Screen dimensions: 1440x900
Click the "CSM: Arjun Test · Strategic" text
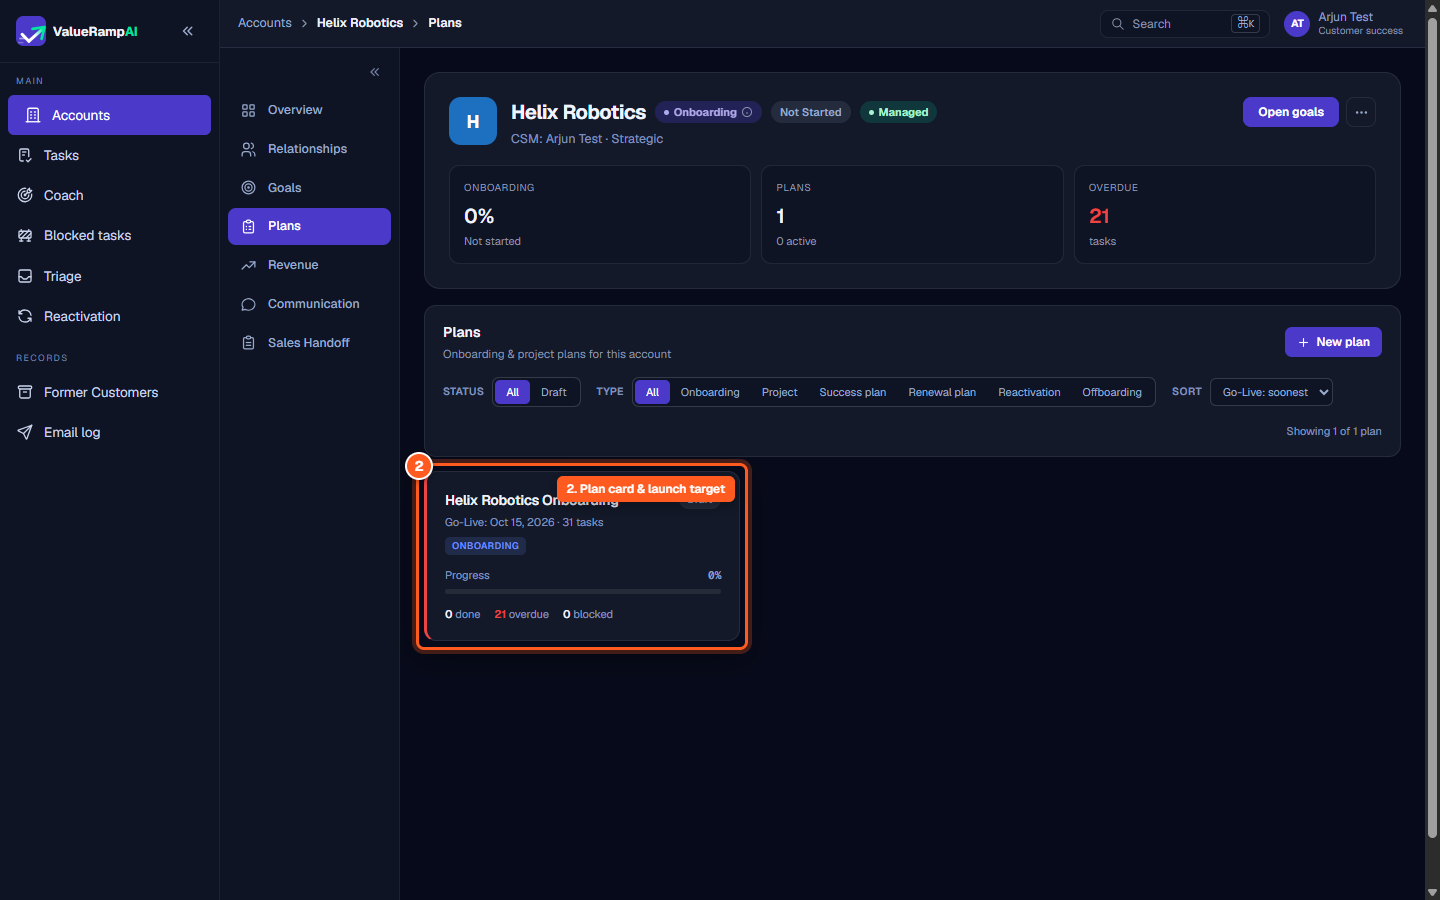click(x=587, y=139)
